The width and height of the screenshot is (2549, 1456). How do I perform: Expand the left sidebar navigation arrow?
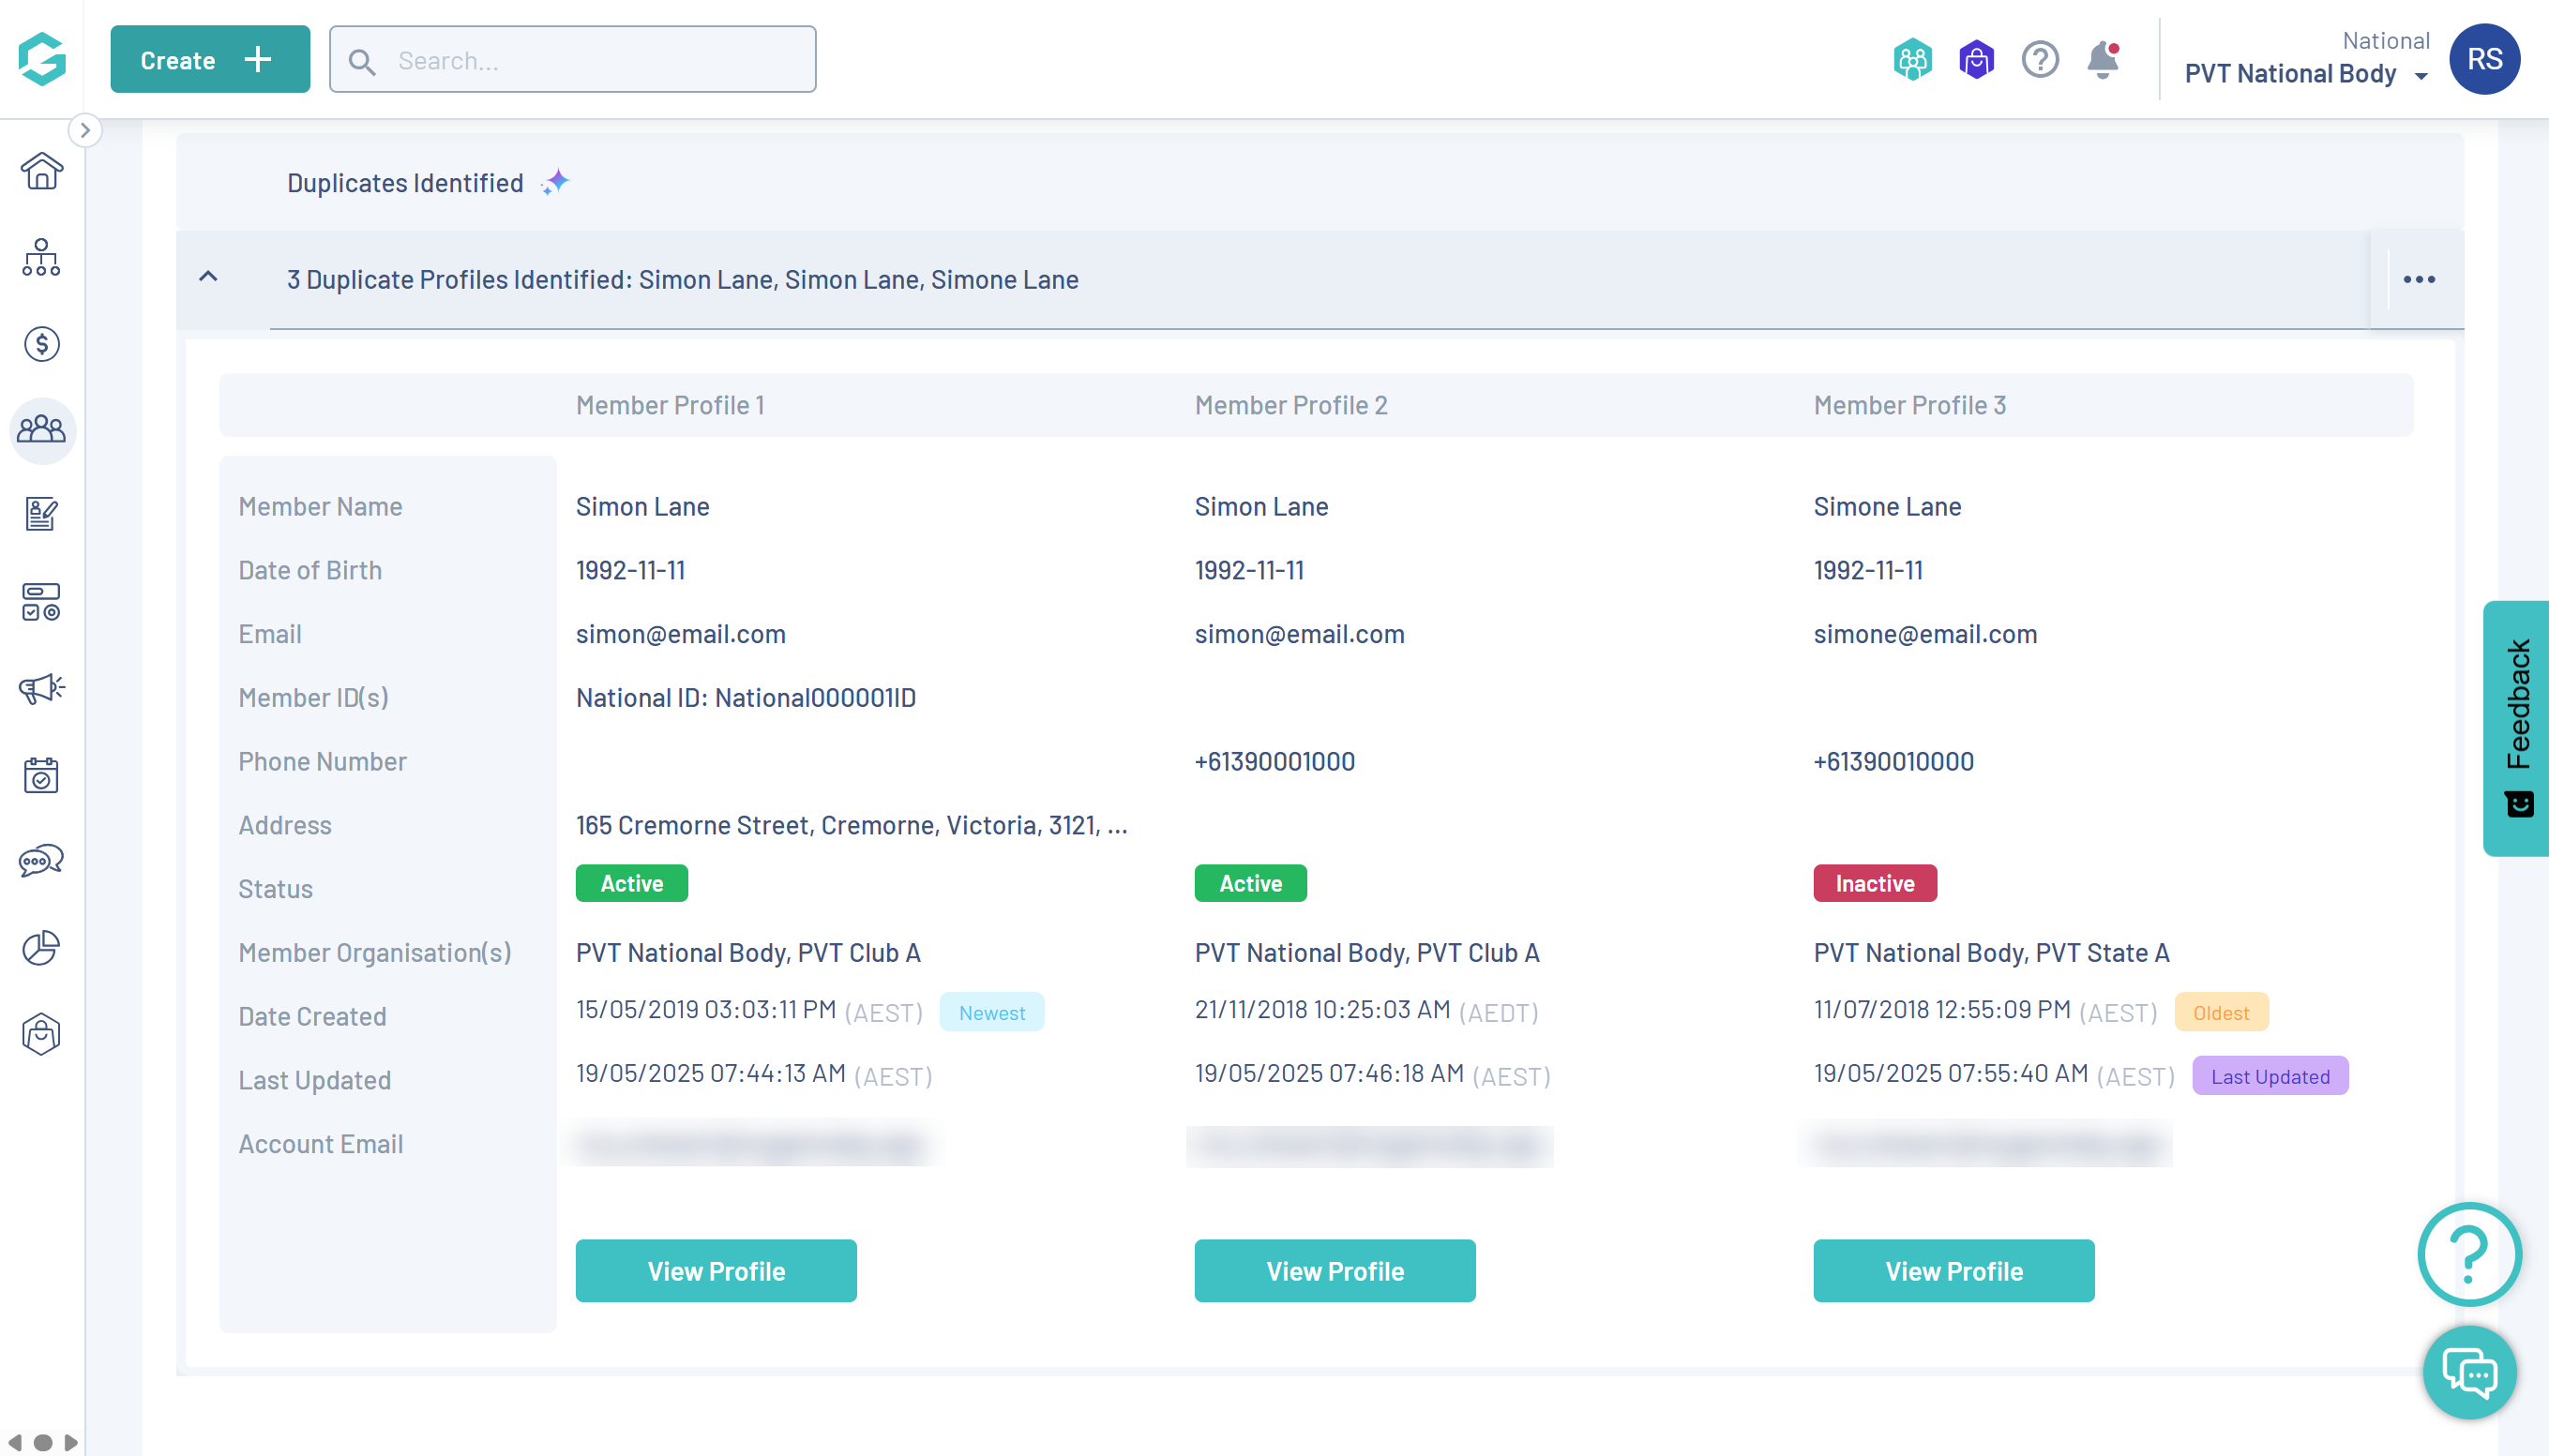tap(85, 130)
